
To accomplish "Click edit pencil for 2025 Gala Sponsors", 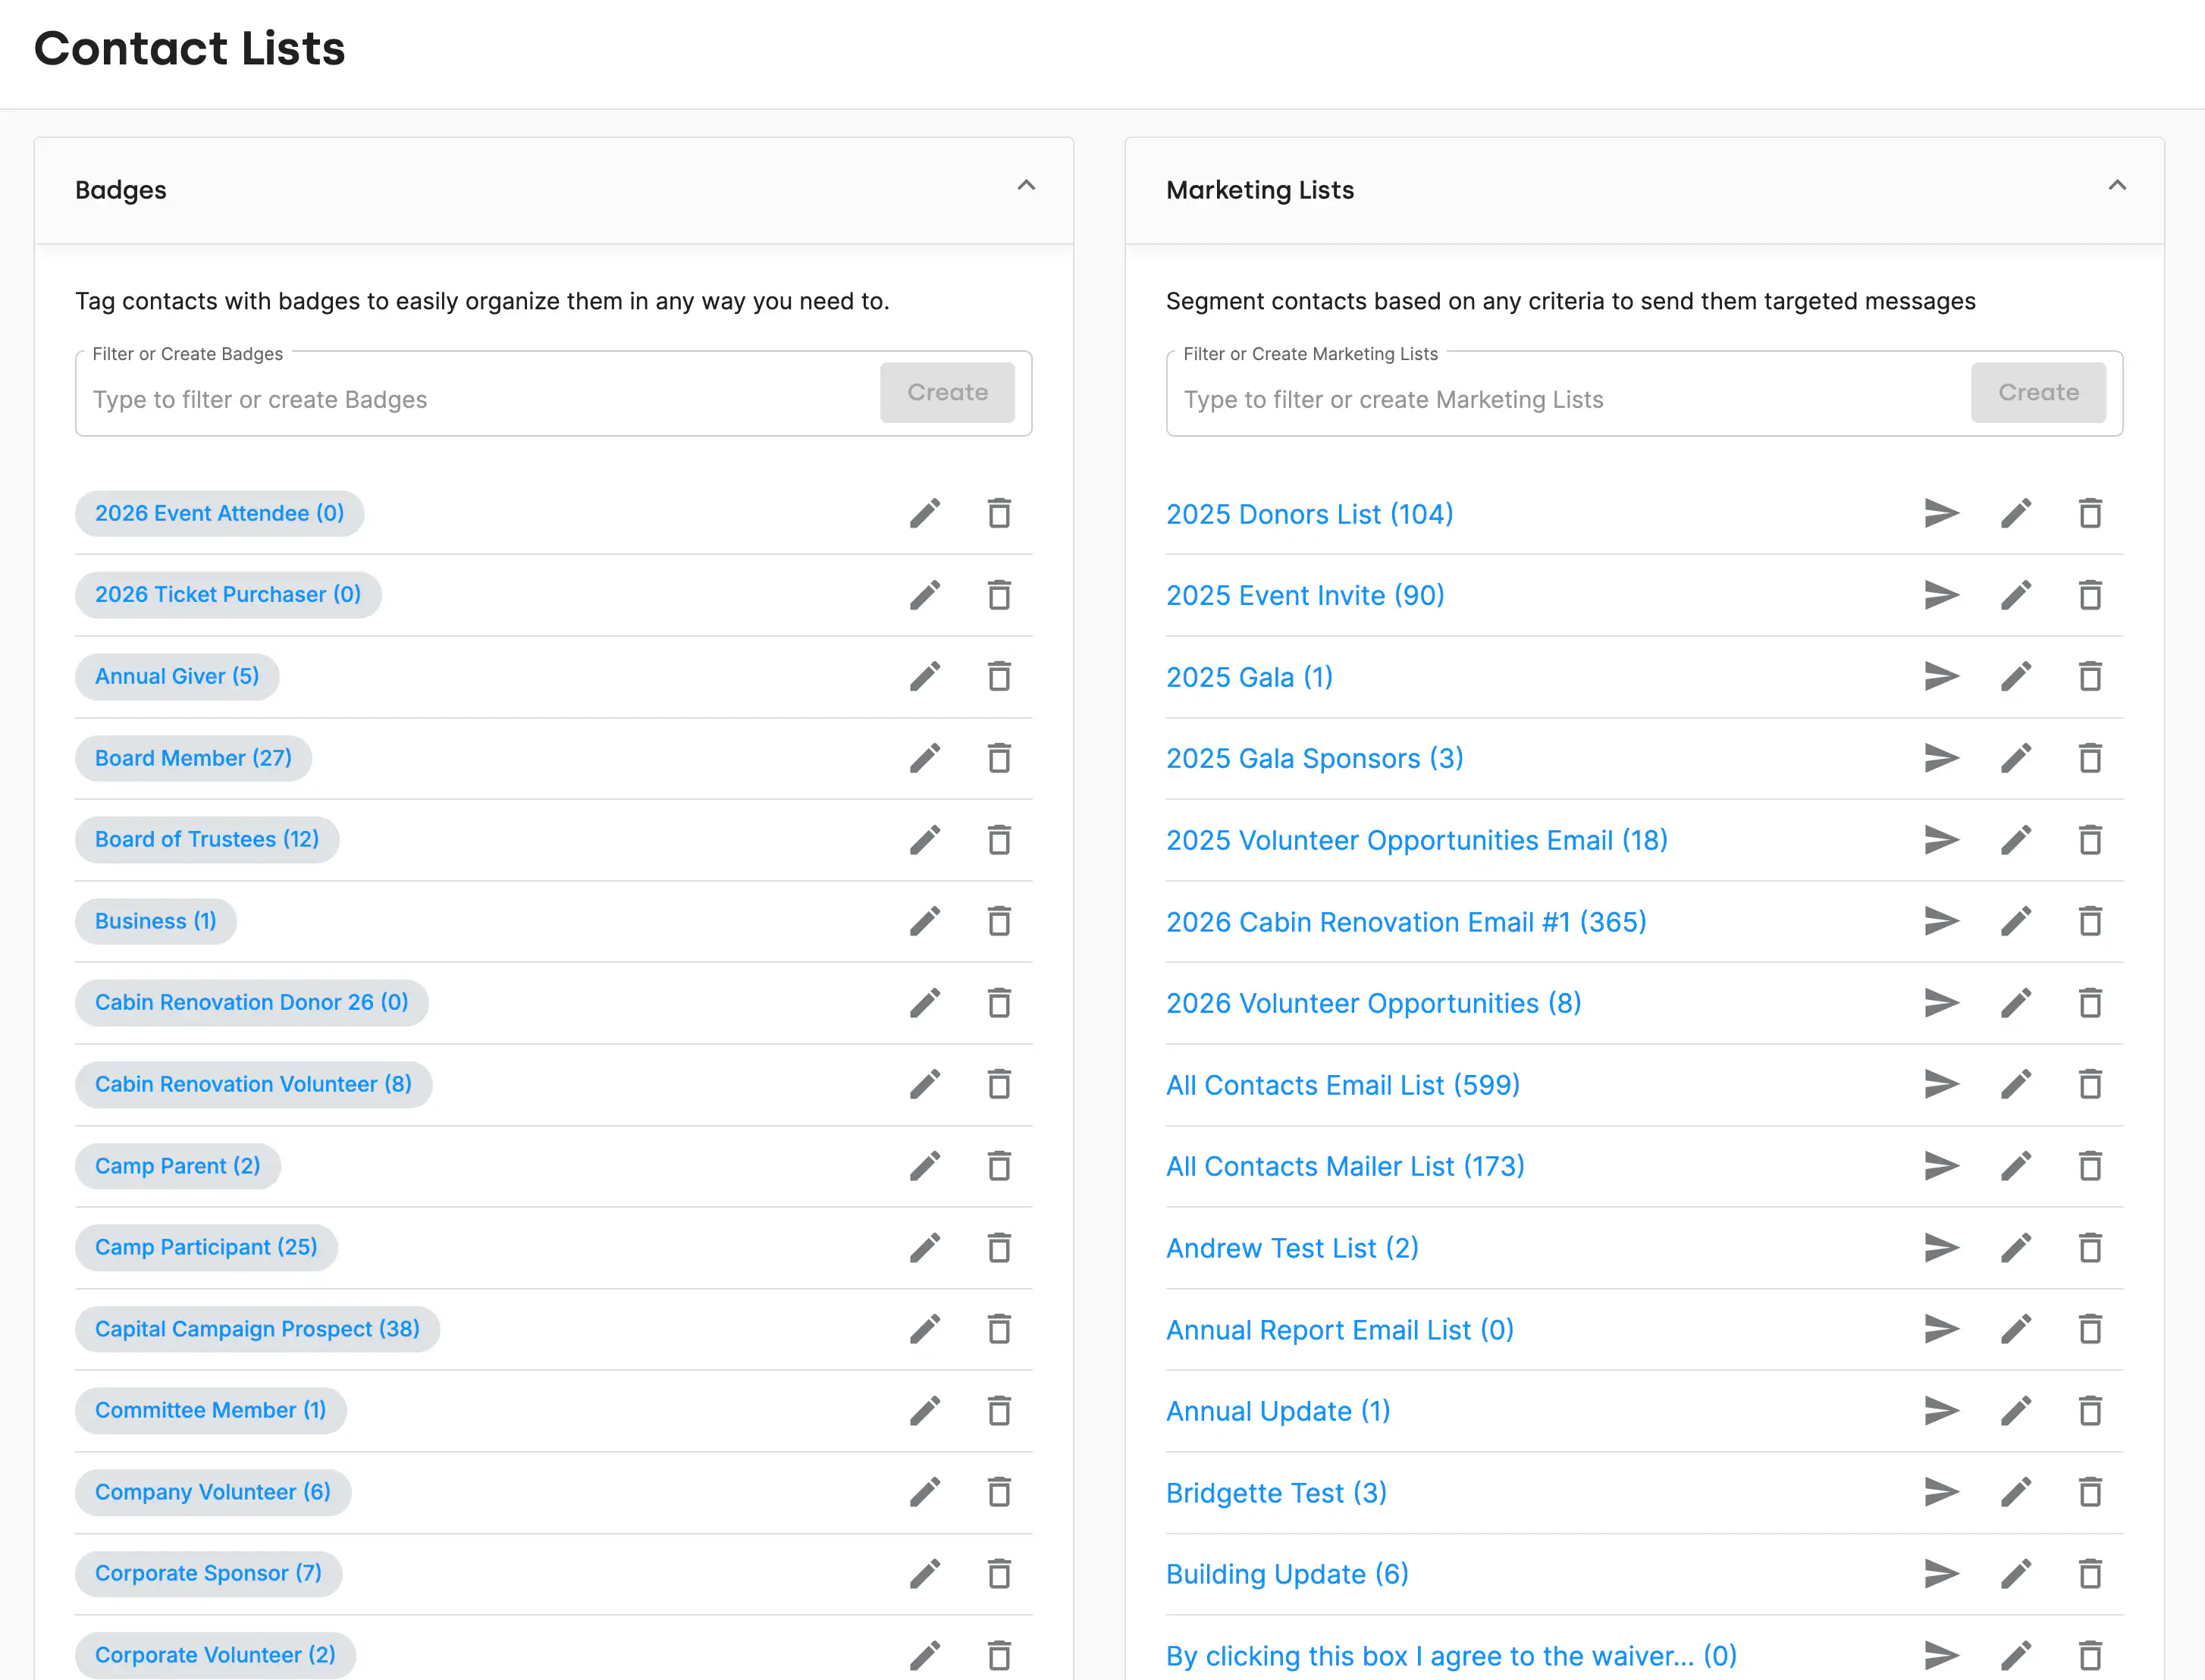I will (2016, 758).
